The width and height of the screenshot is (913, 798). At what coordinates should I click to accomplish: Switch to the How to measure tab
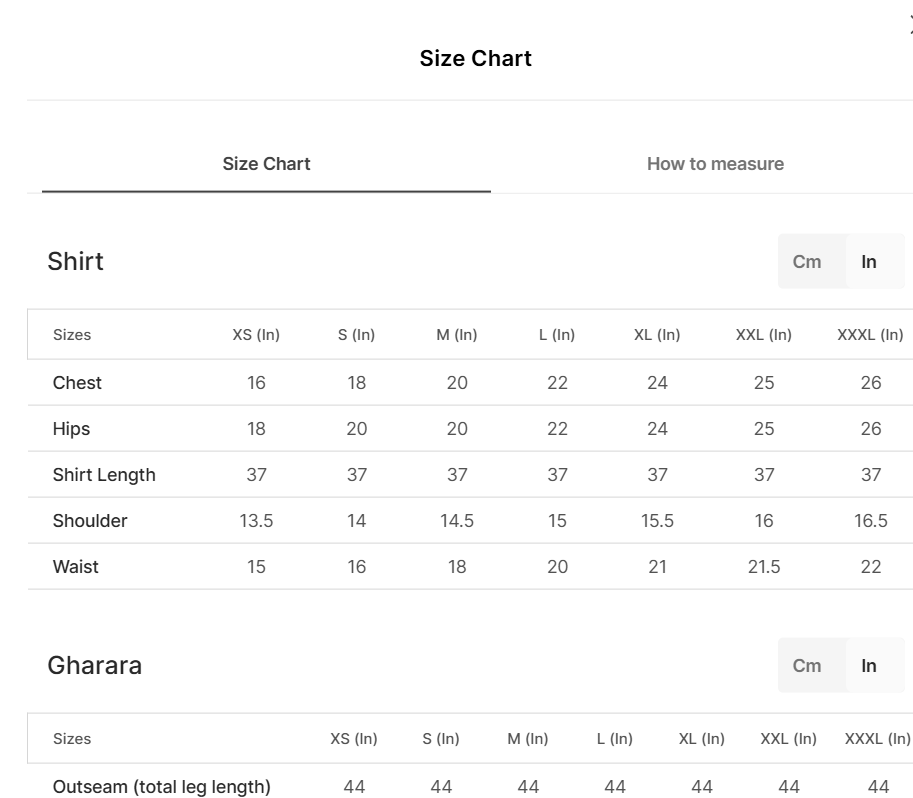715,164
